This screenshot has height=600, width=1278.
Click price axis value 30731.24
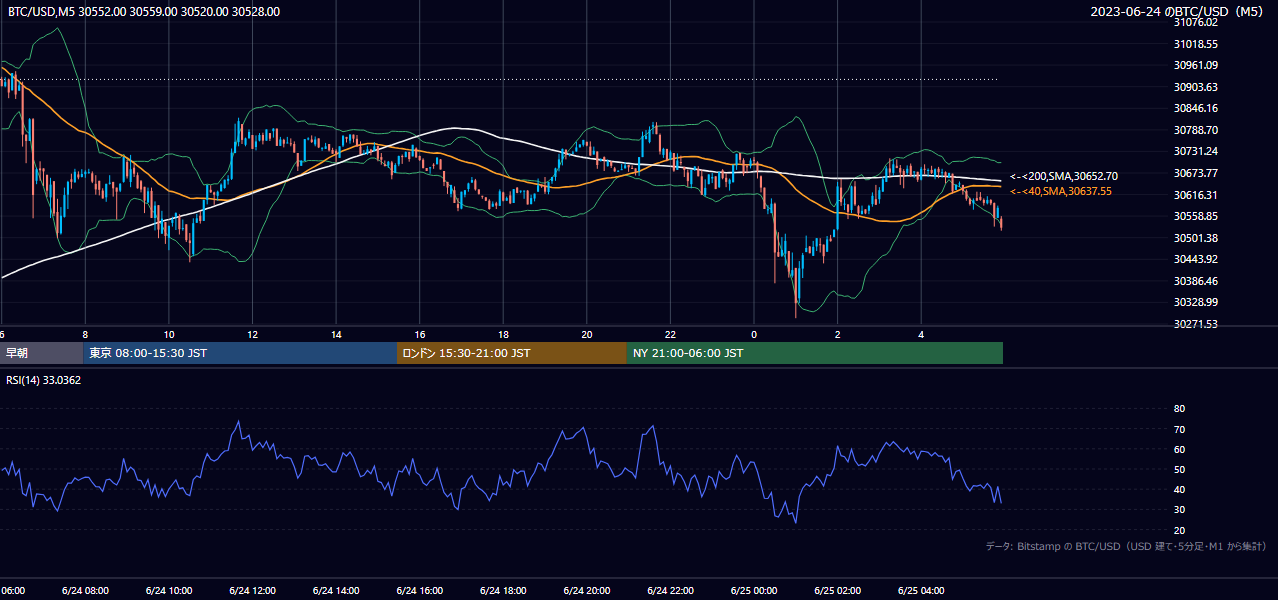pyautogui.click(x=1195, y=151)
